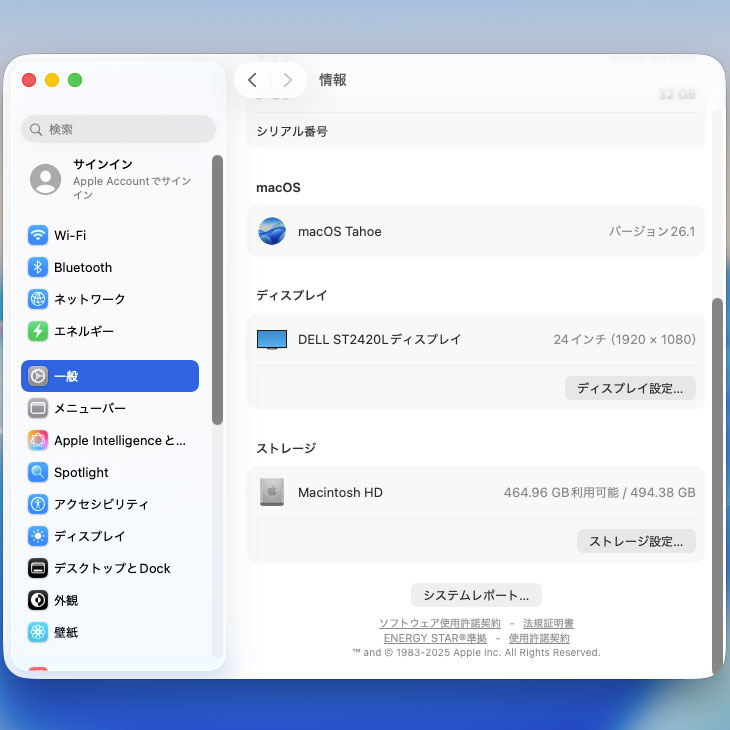The width and height of the screenshot is (730, 730).
Task: Click the デスクトップとDock icon
Action: click(x=38, y=568)
